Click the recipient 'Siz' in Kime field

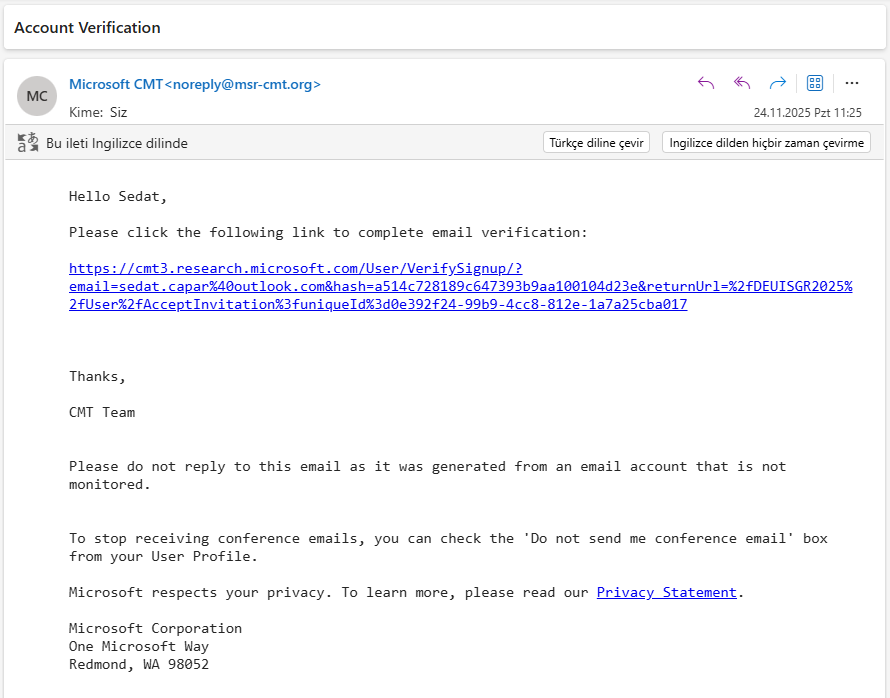(118, 113)
